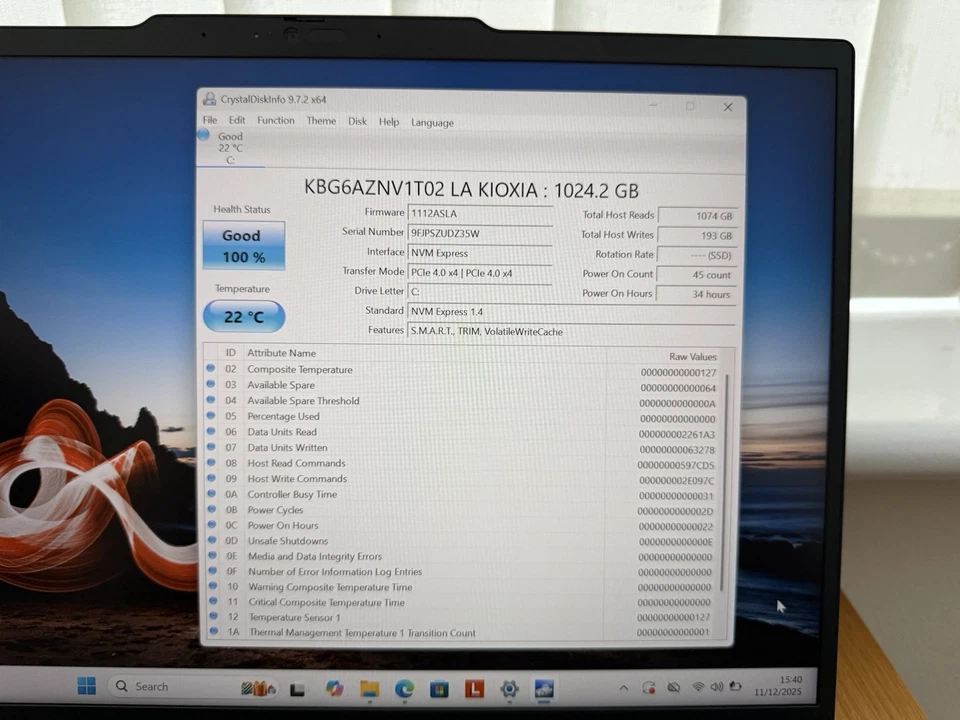Open Microsoft Store from the taskbar
Image resolution: width=960 pixels, height=720 pixels.
point(439,689)
